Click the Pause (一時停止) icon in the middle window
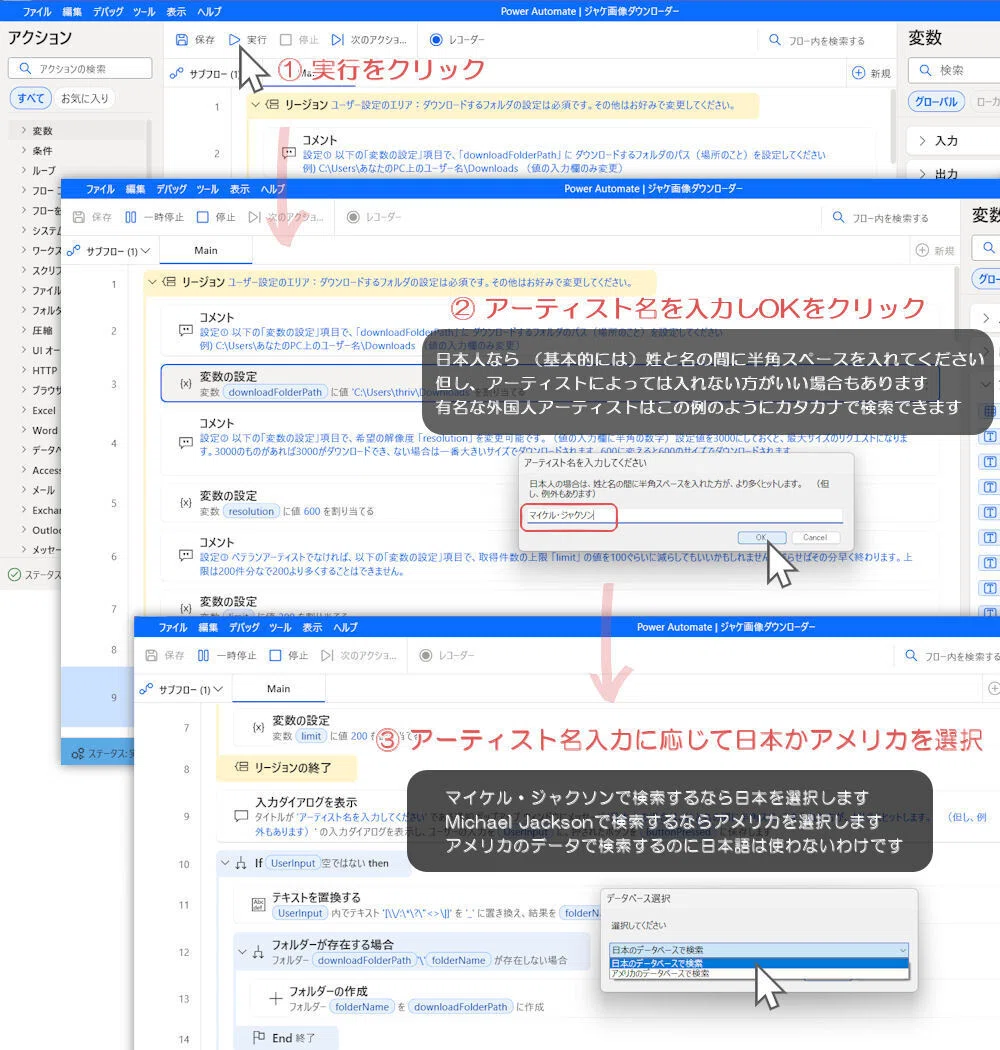Image resolution: width=1000 pixels, height=1050 pixels. click(131, 217)
